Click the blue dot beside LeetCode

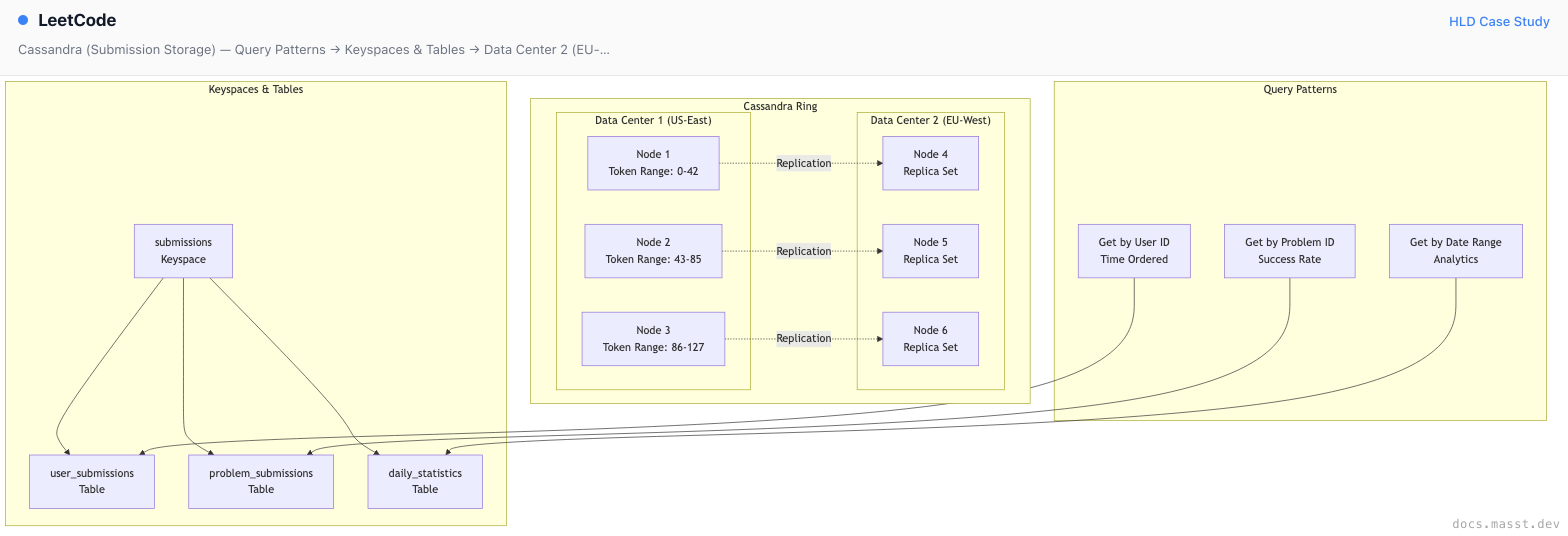(x=23, y=20)
